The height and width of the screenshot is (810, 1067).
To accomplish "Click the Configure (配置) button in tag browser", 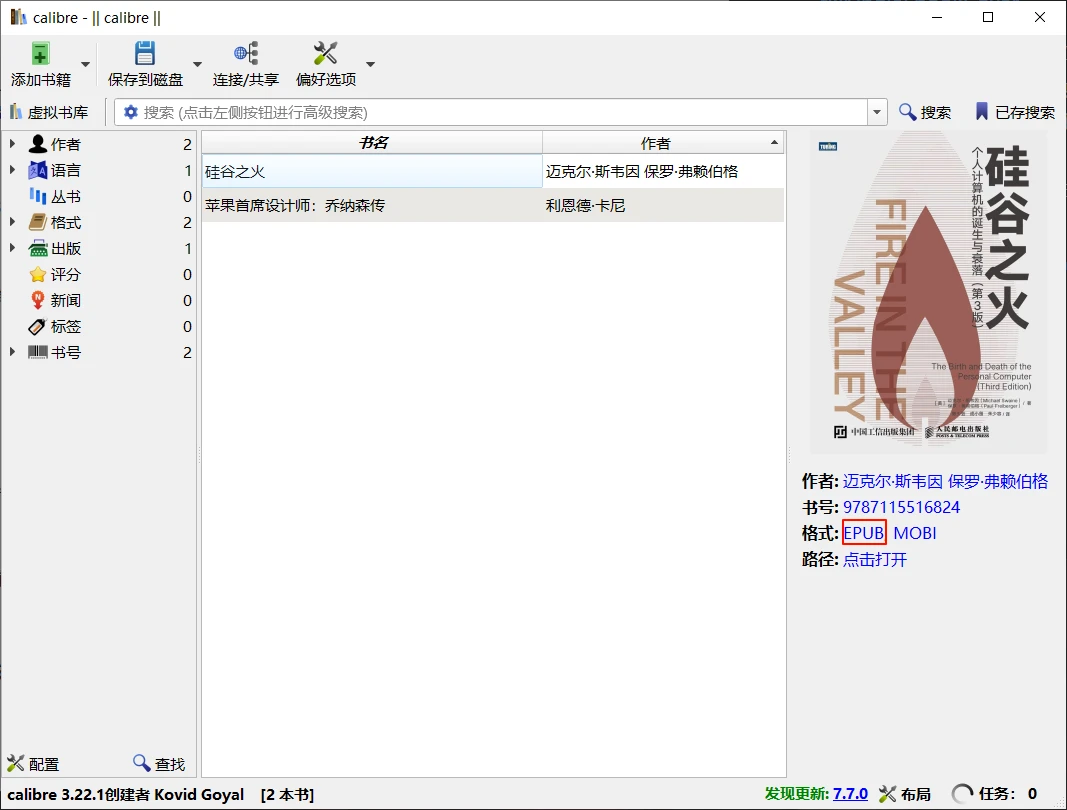I will pyautogui.click(x=33, y=764).
